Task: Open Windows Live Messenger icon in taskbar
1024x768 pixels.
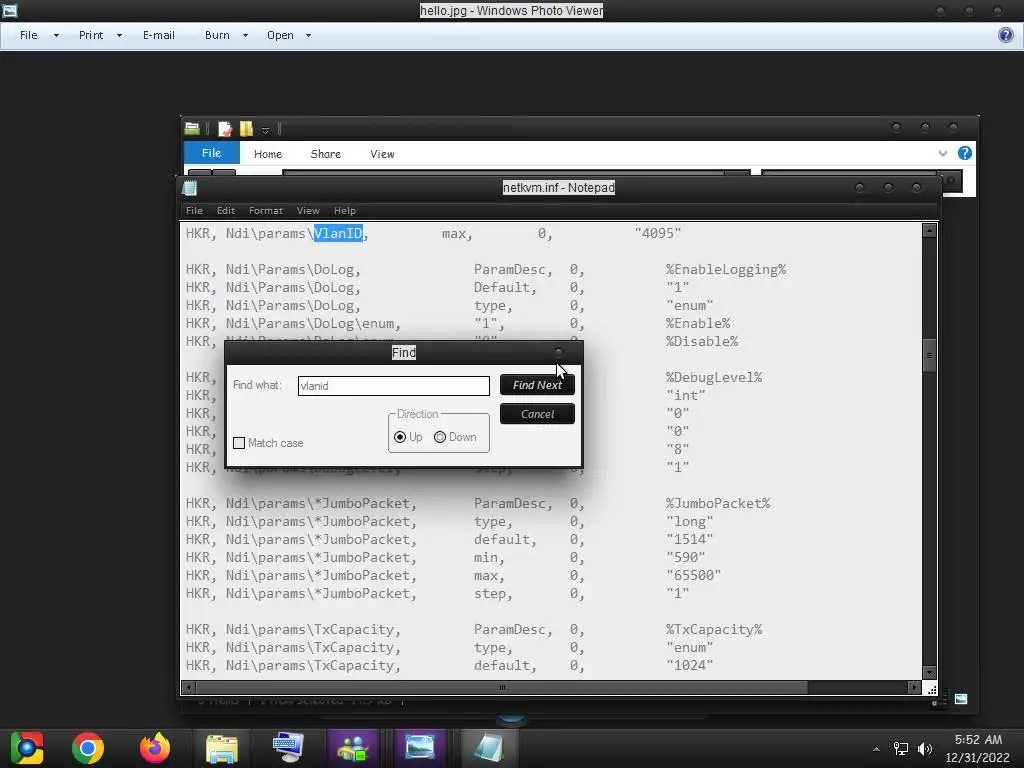Action: click(x=353, y=748)
